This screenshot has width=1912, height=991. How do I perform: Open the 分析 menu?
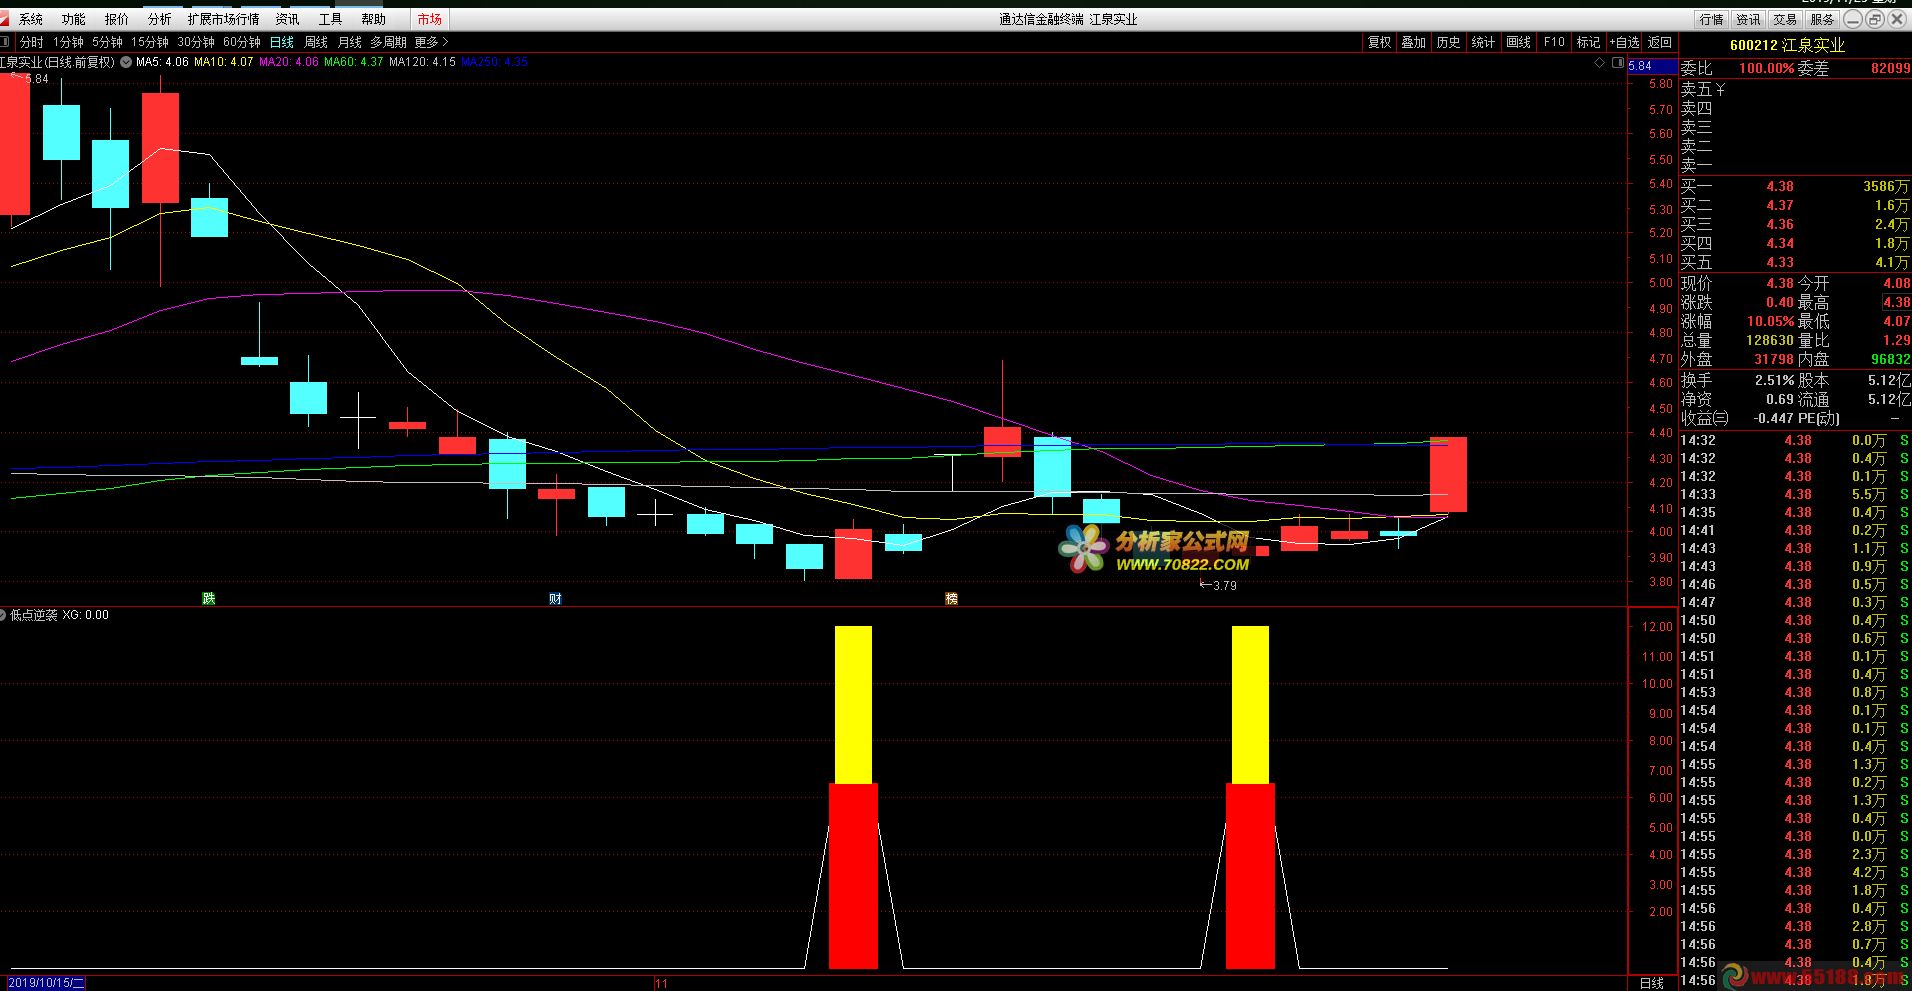159,19
